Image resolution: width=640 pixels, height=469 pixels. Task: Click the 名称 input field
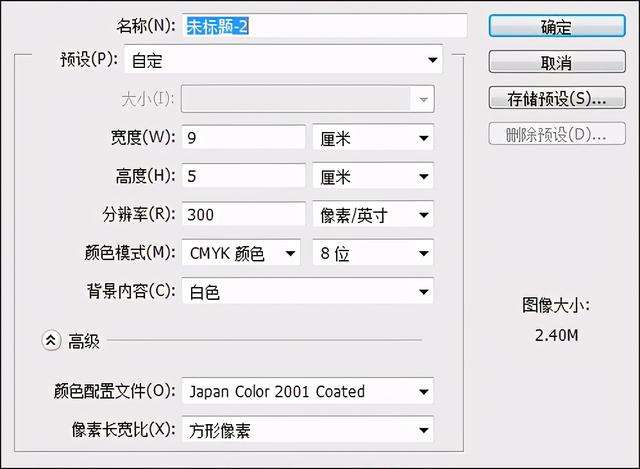324,26
